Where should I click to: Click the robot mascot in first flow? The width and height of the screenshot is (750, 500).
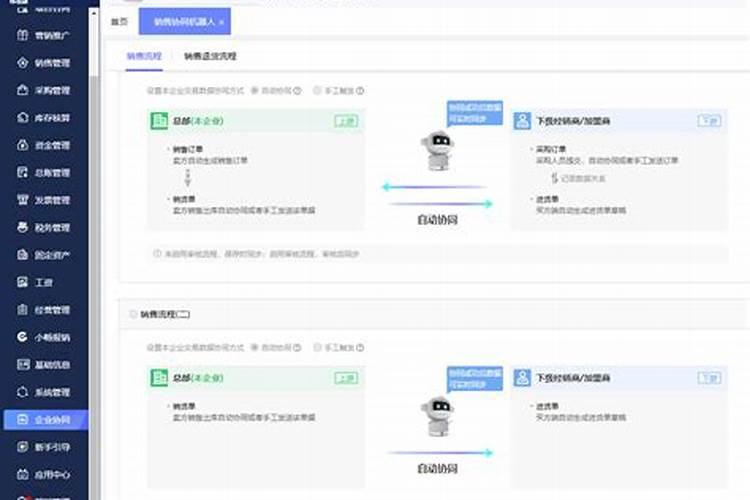(438, 151)
